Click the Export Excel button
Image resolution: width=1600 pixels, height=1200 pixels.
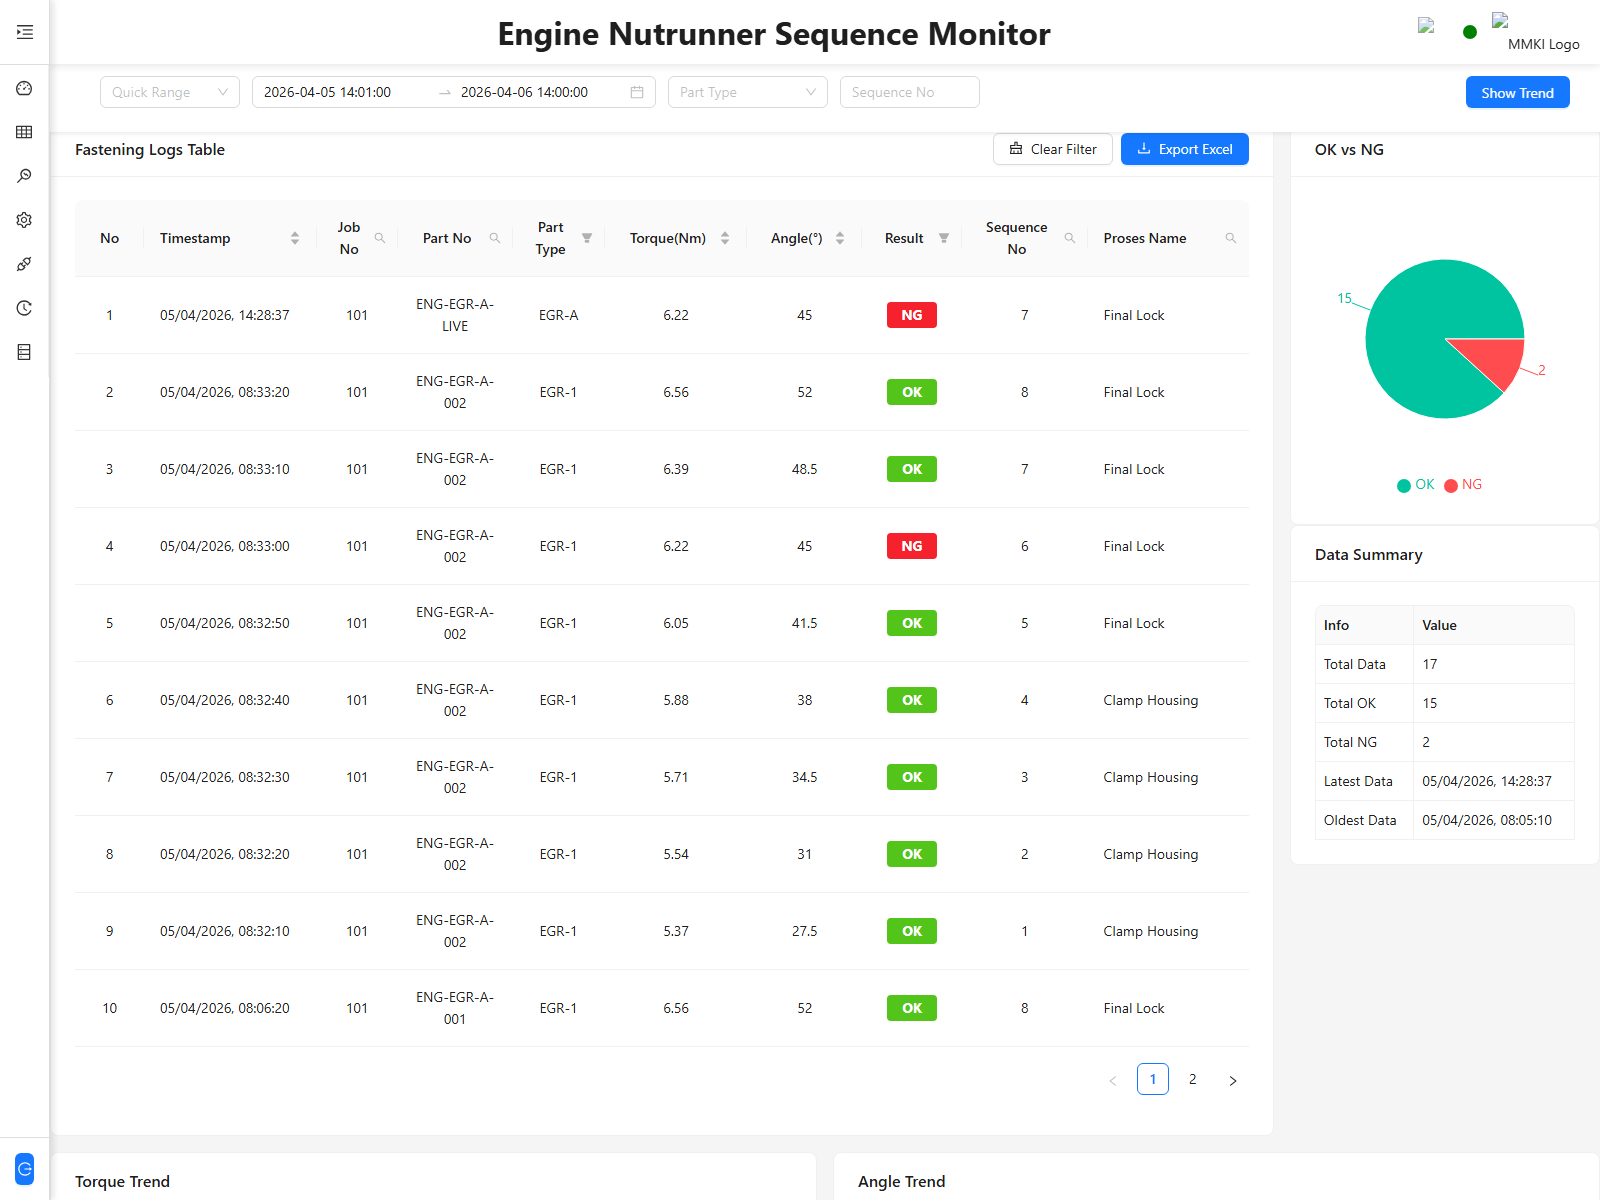[x=1185, y=149]
